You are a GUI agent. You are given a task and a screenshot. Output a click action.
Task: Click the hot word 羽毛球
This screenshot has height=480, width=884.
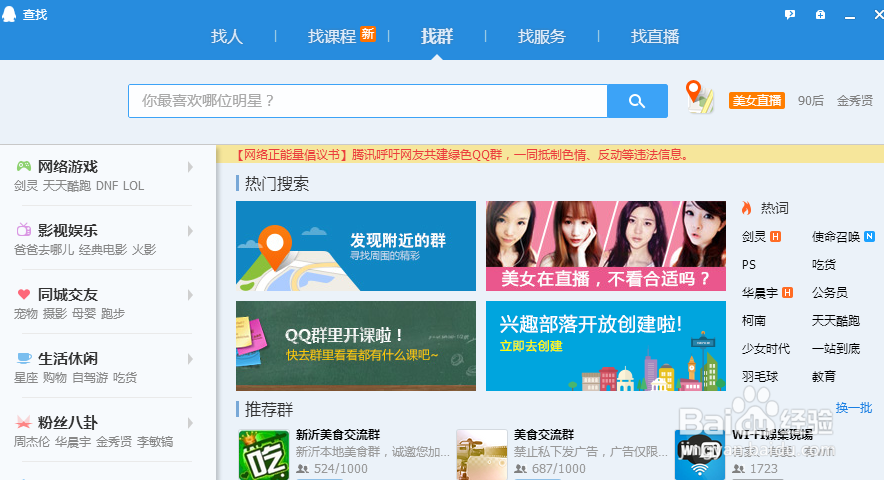pyautogui.click(x=760, y=376)
